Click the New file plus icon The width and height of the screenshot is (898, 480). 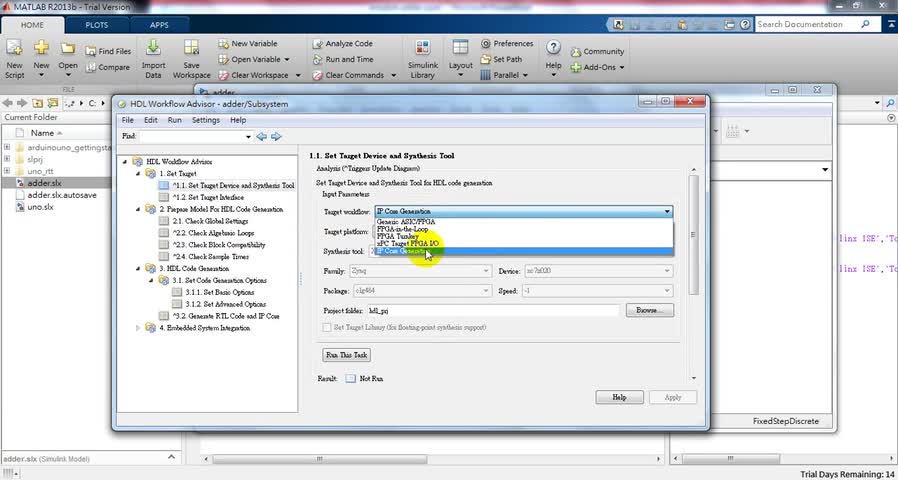[x=41, y=48]
